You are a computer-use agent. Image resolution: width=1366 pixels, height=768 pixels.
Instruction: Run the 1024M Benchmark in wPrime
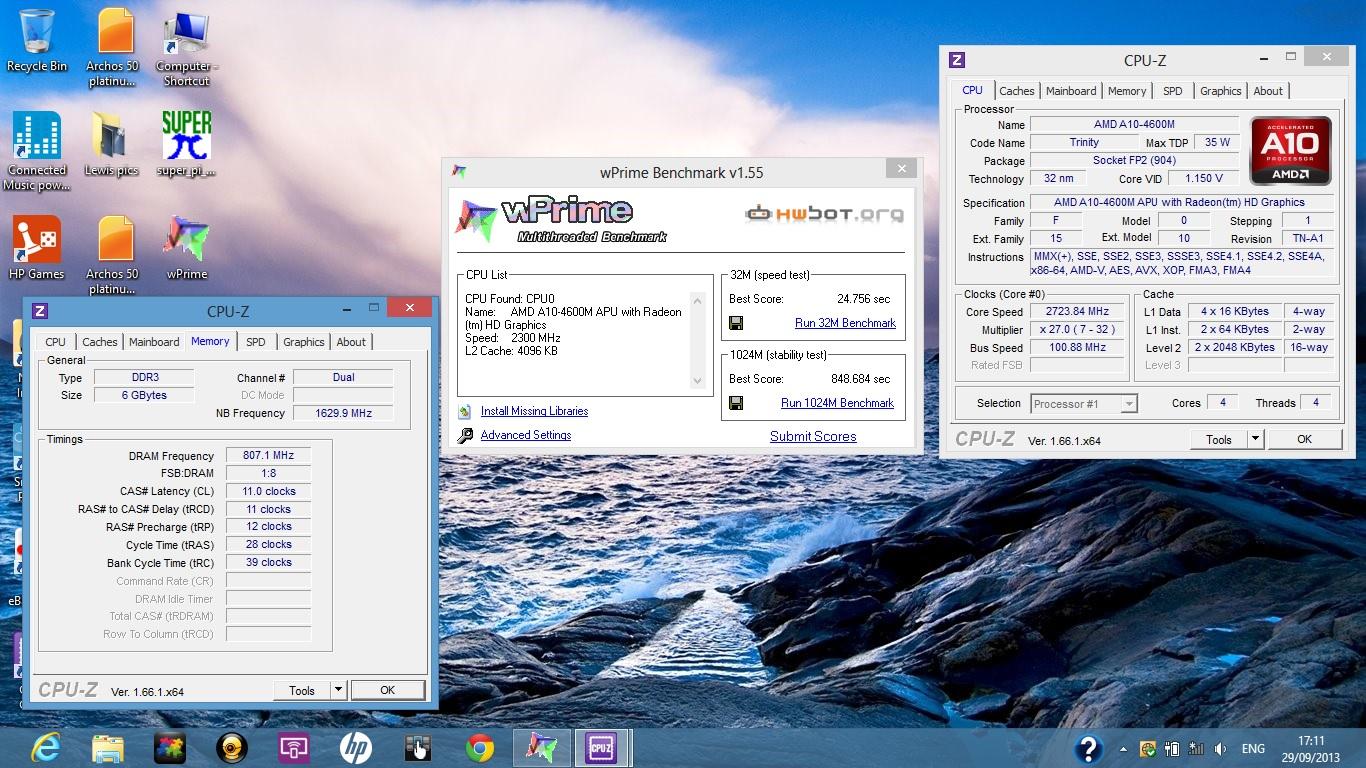pos(837,403)
